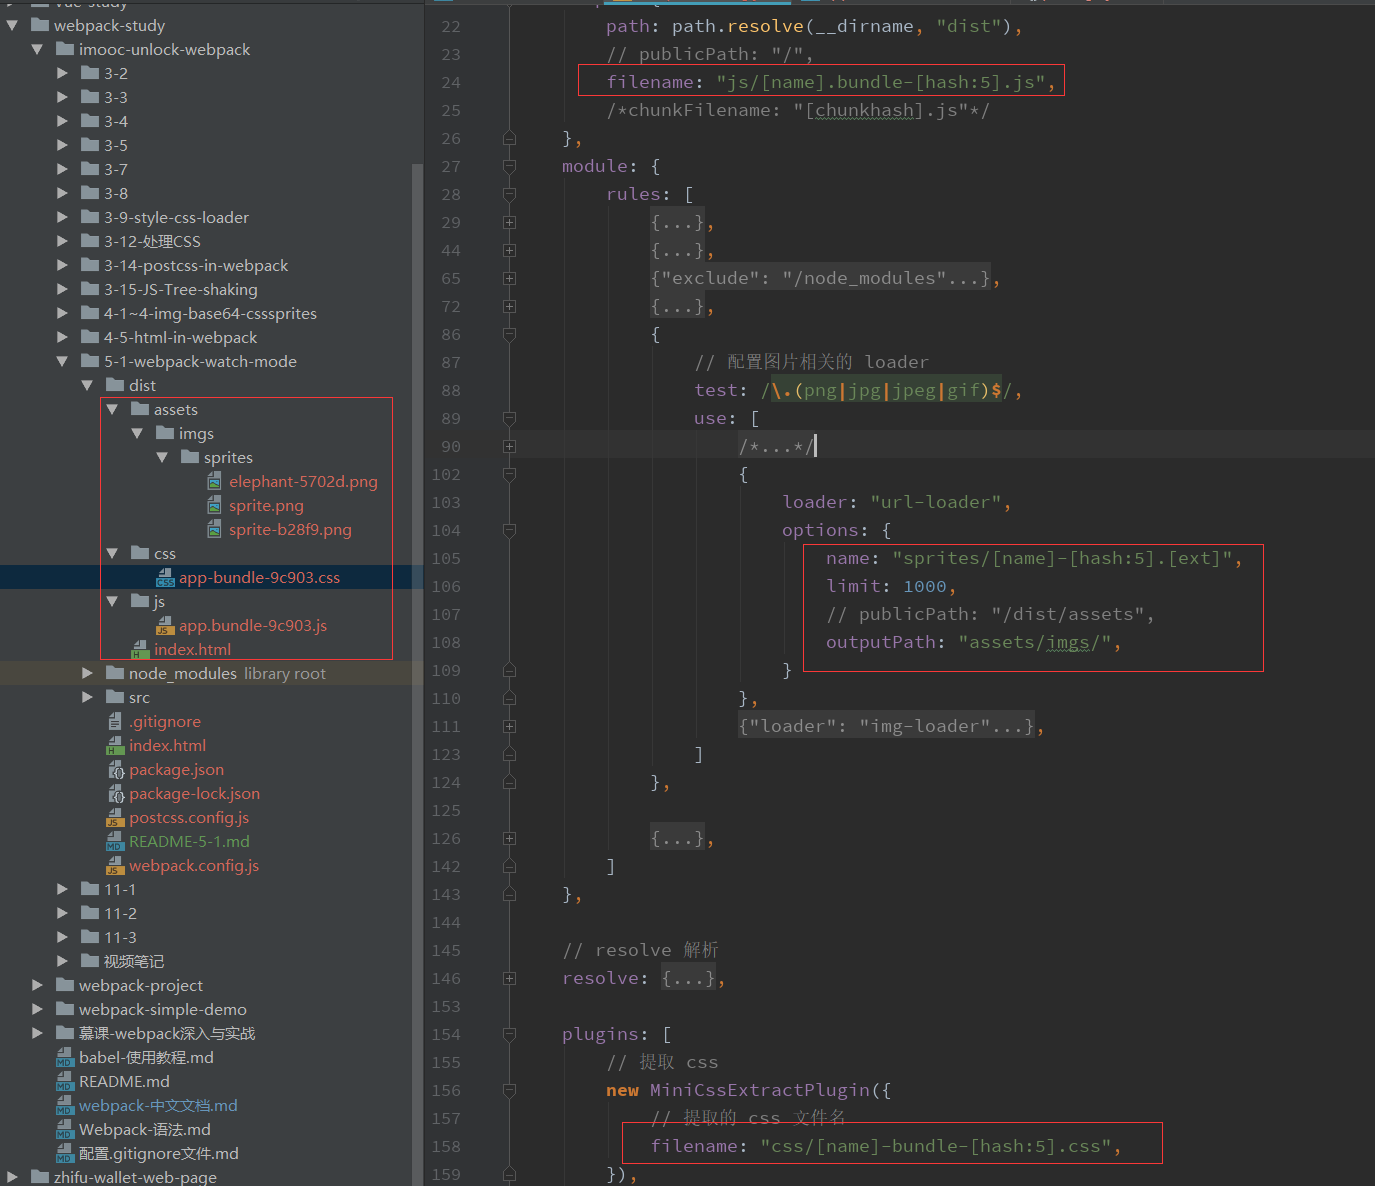Click the node_modules folder icon
The image size is (1375, 1186).
[x=115, y=673]
